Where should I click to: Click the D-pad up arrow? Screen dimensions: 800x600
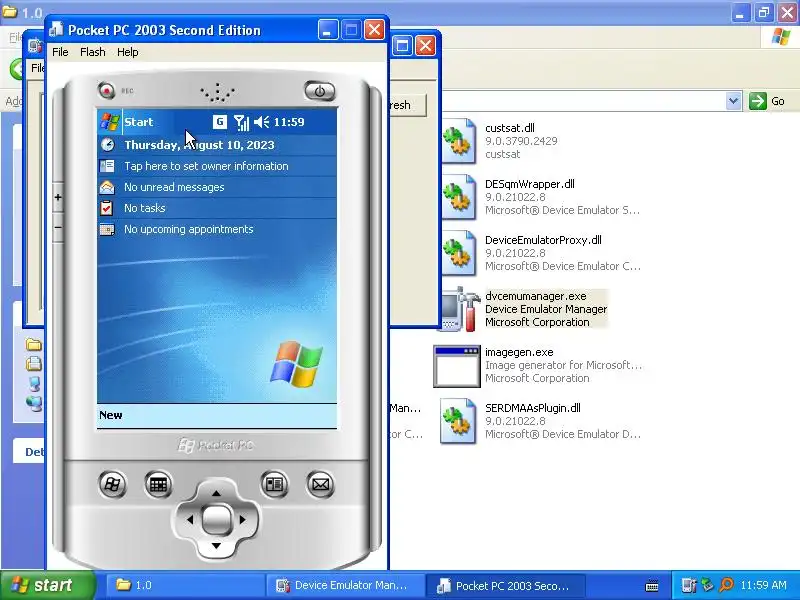point(216,493)
